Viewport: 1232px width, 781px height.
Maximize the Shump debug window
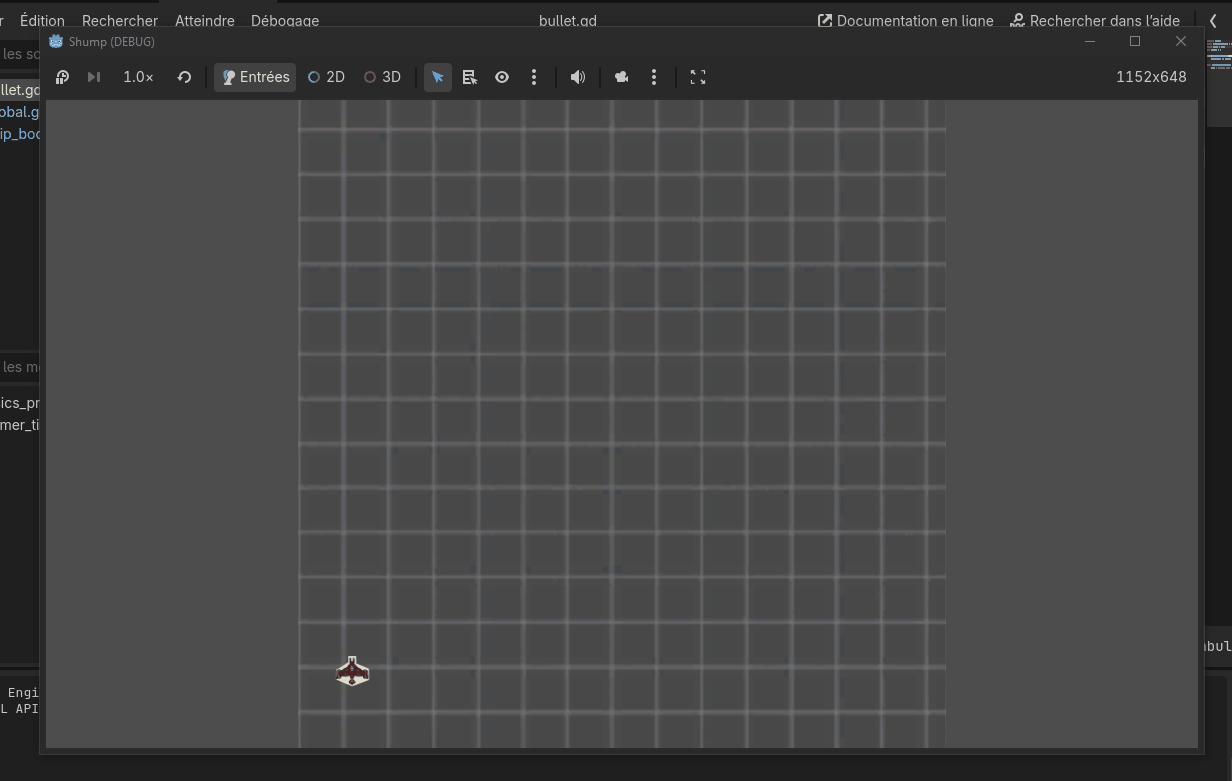1135,41
